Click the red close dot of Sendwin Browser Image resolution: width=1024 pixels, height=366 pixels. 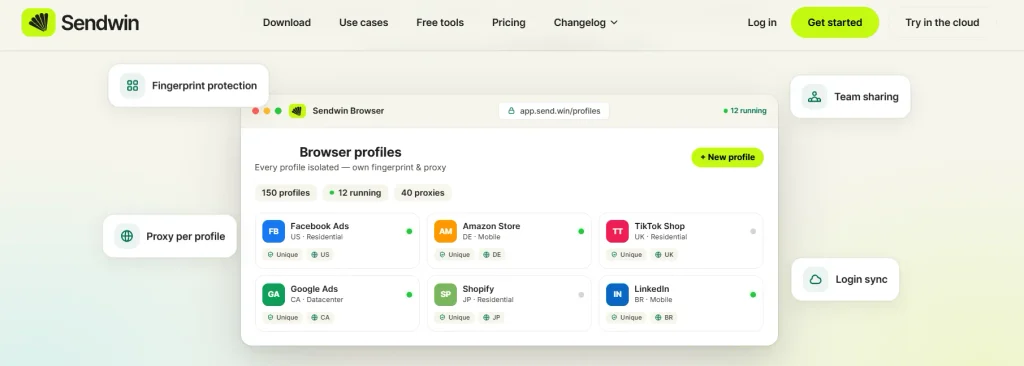pos(255,110)
